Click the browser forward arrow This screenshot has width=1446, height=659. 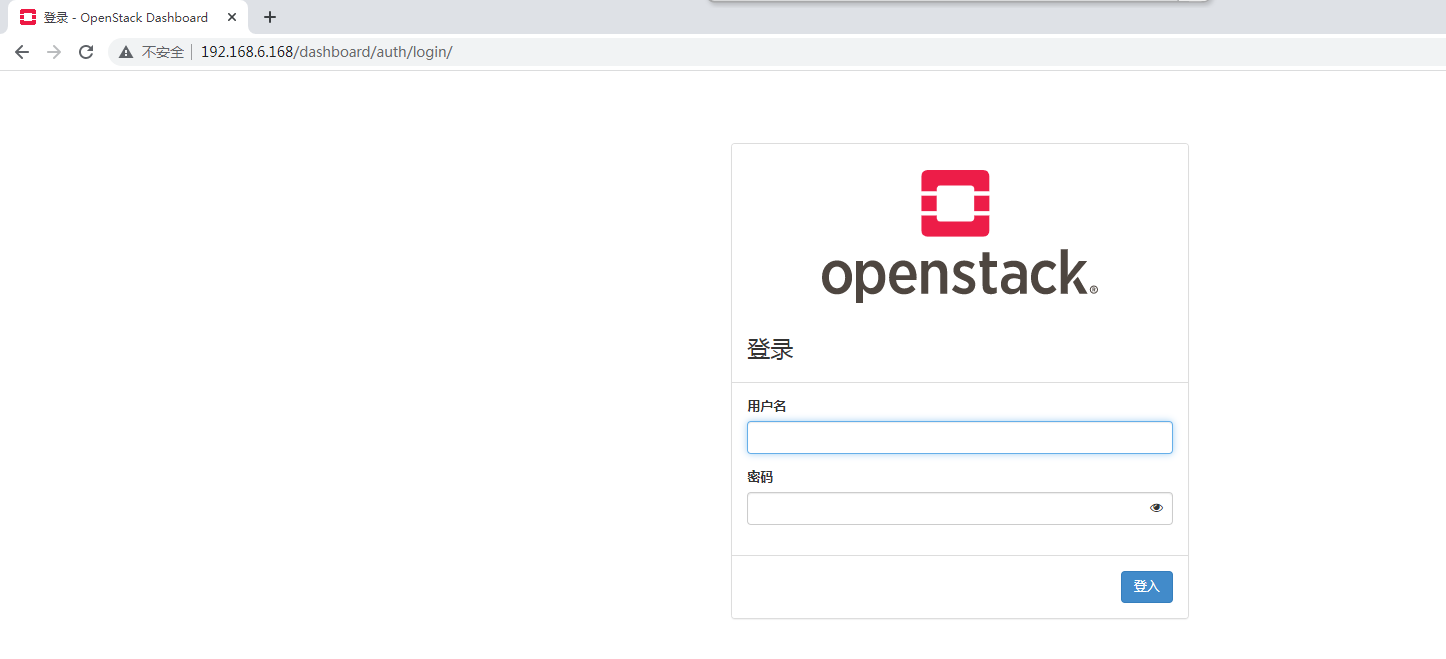point(54,52)
